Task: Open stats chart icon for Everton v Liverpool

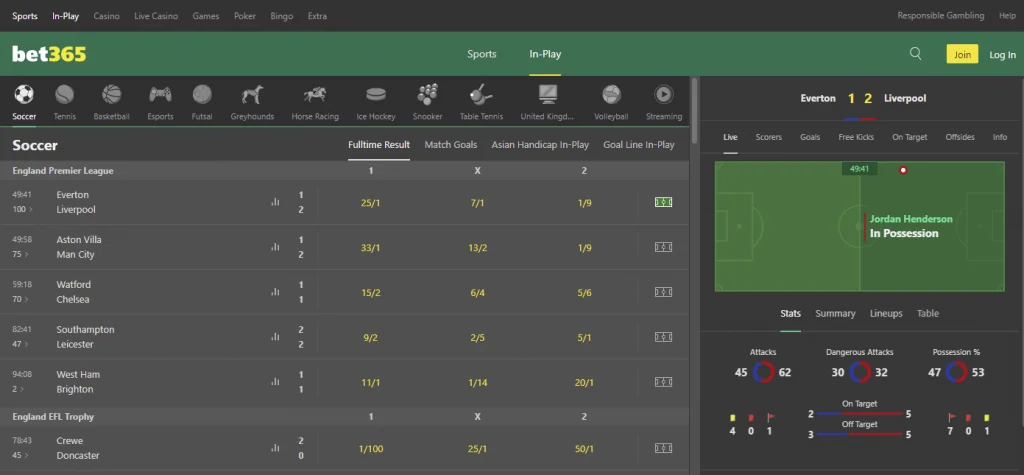Action: click(275, 203)
